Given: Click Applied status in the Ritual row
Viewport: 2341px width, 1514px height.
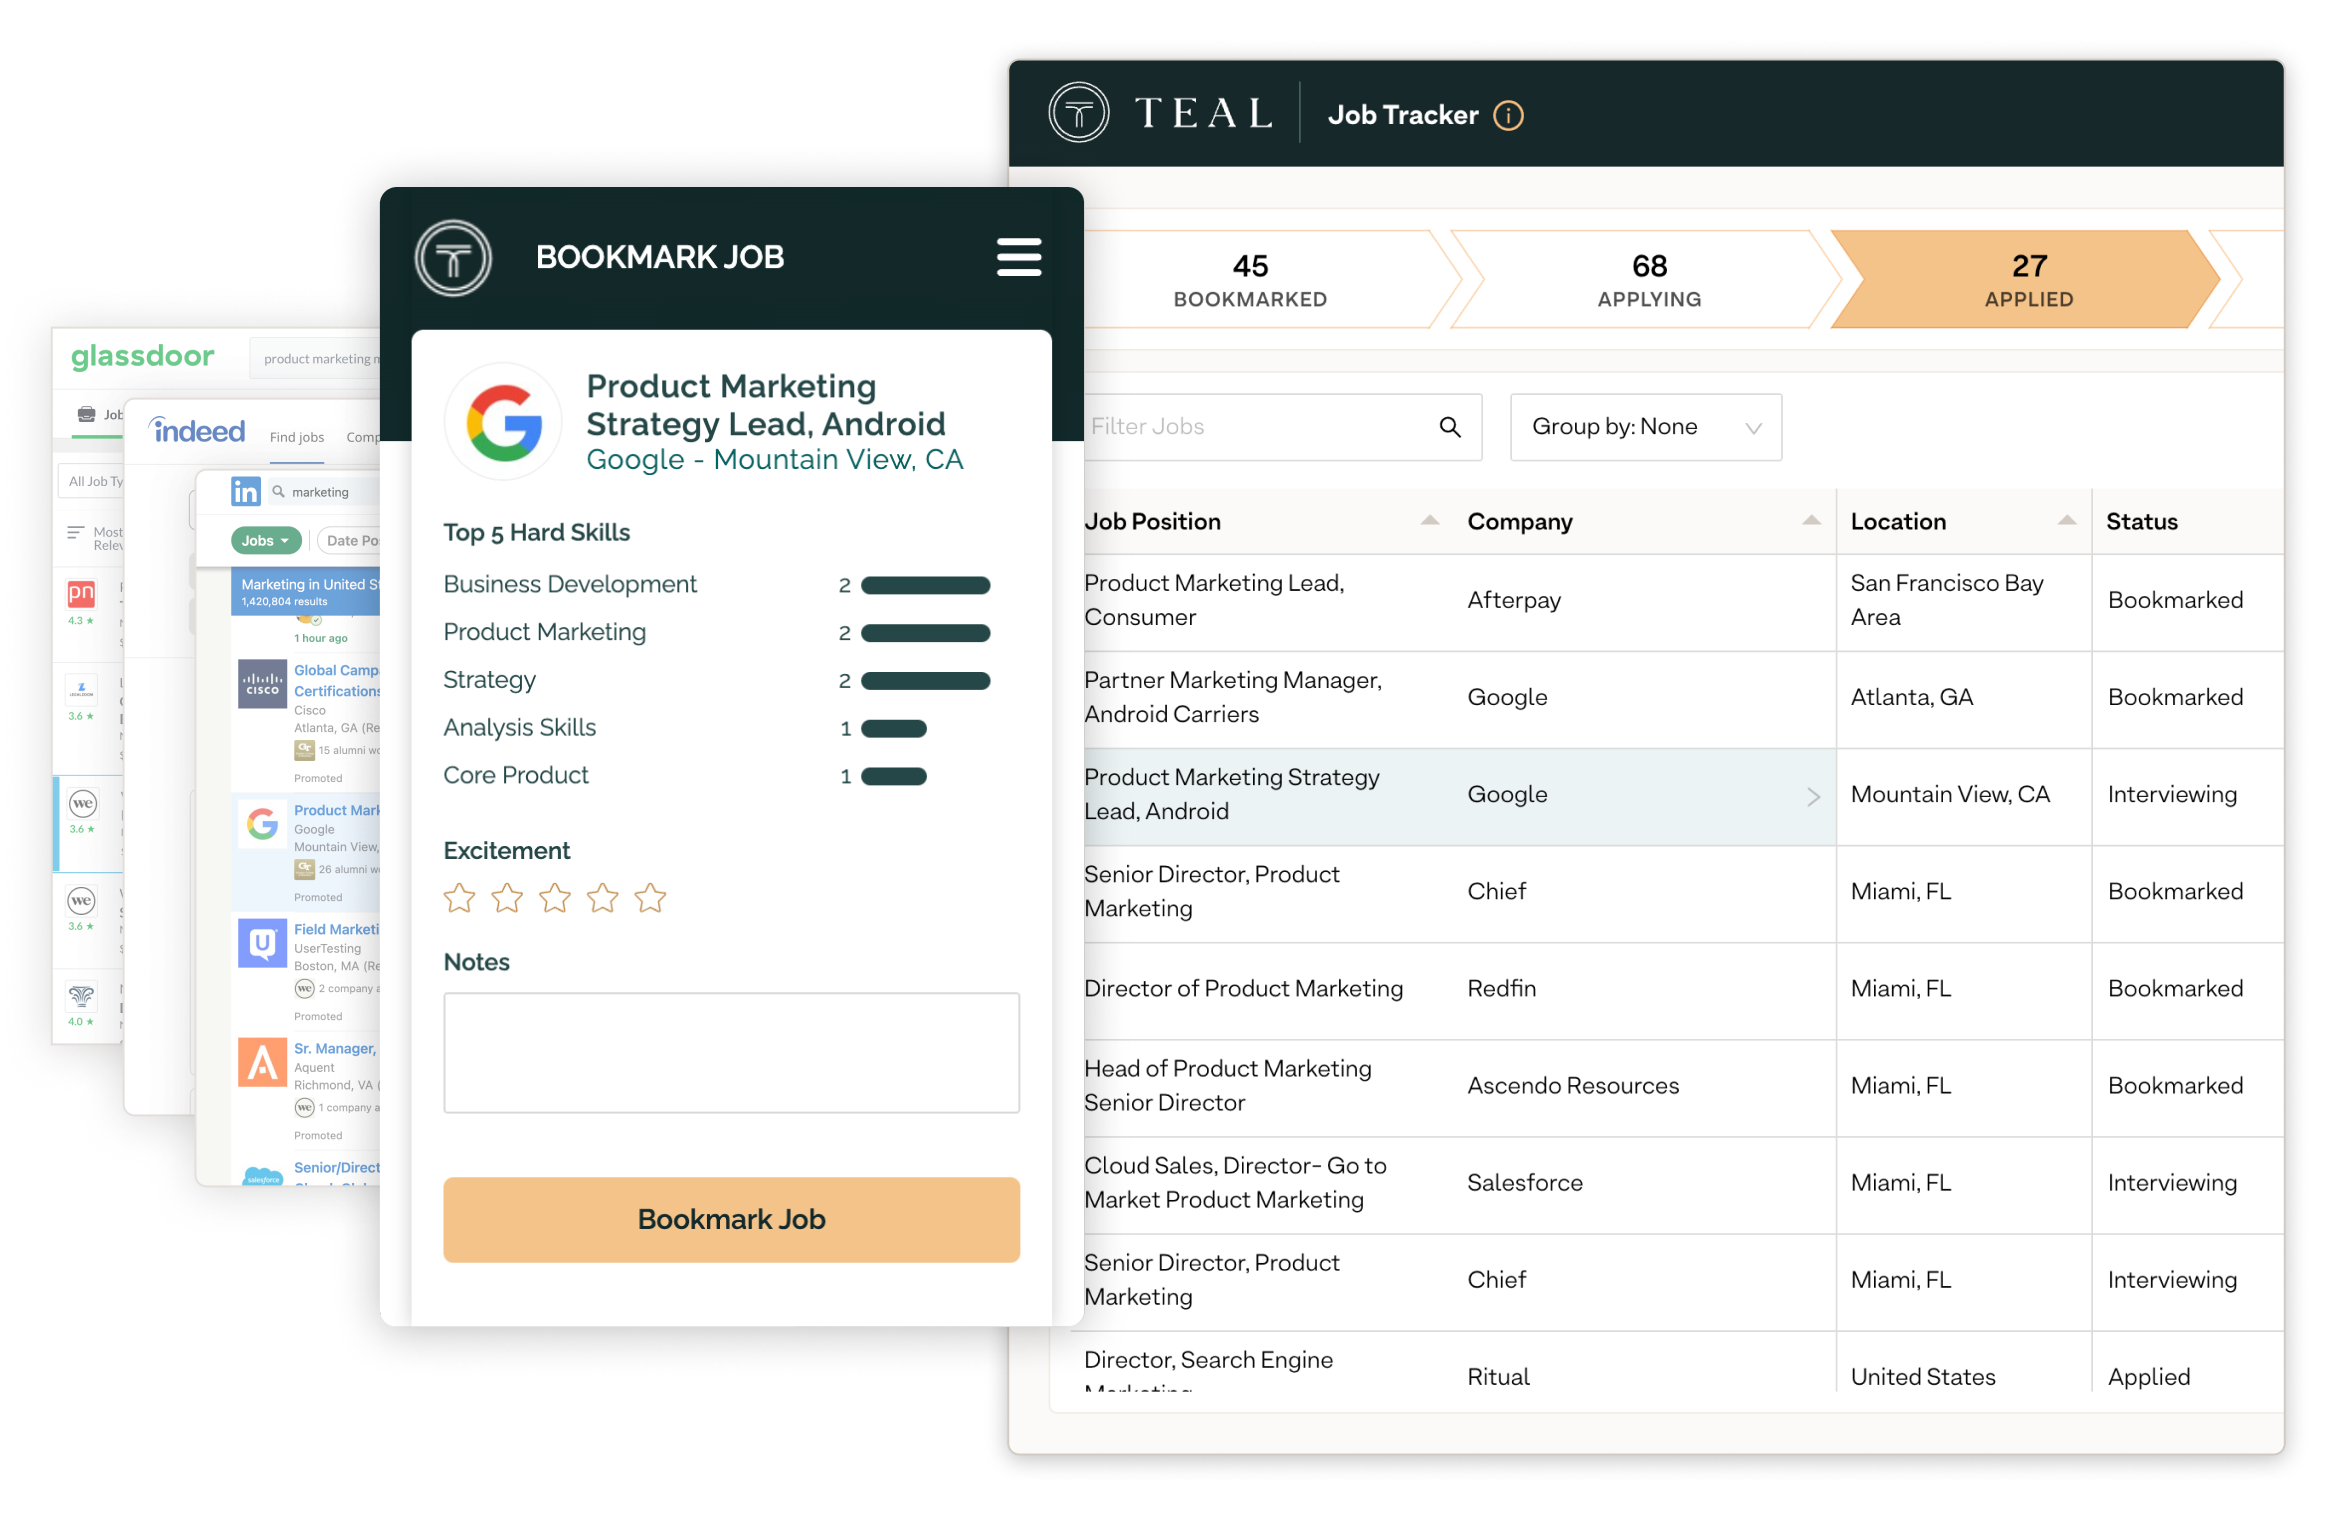Looking at the screenshot, I should (x=2148, y=1377).
